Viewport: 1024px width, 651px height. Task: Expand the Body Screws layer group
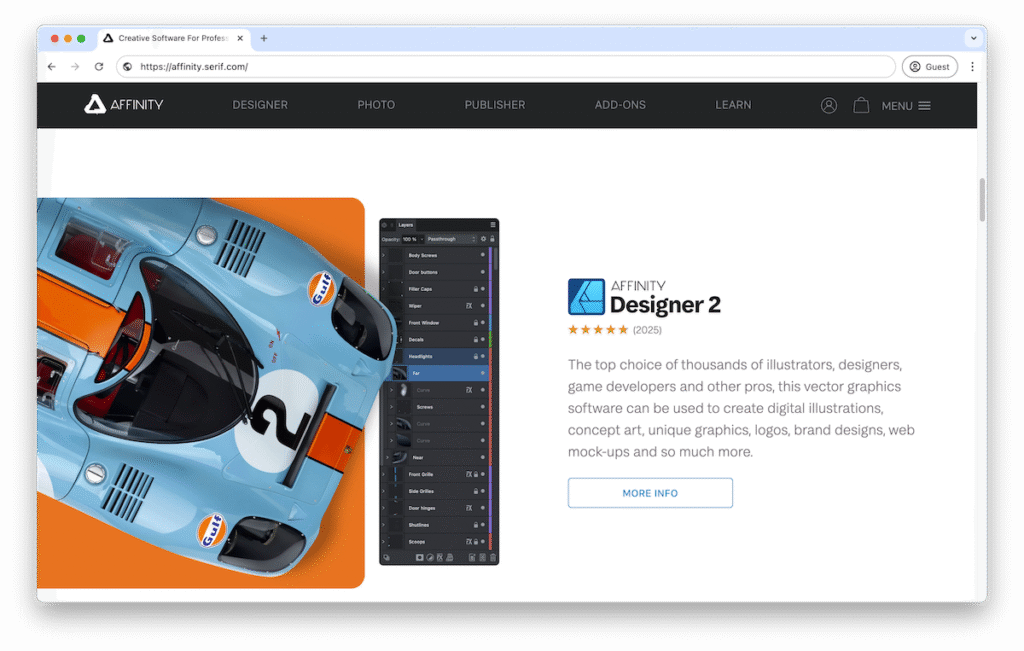(x=384, y=255)
